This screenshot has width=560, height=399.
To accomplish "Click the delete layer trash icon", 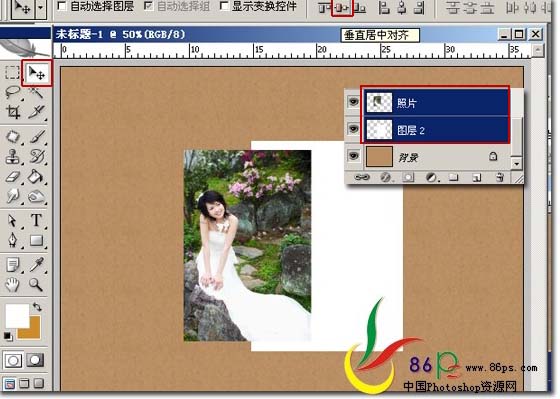I will pos(500,177).
